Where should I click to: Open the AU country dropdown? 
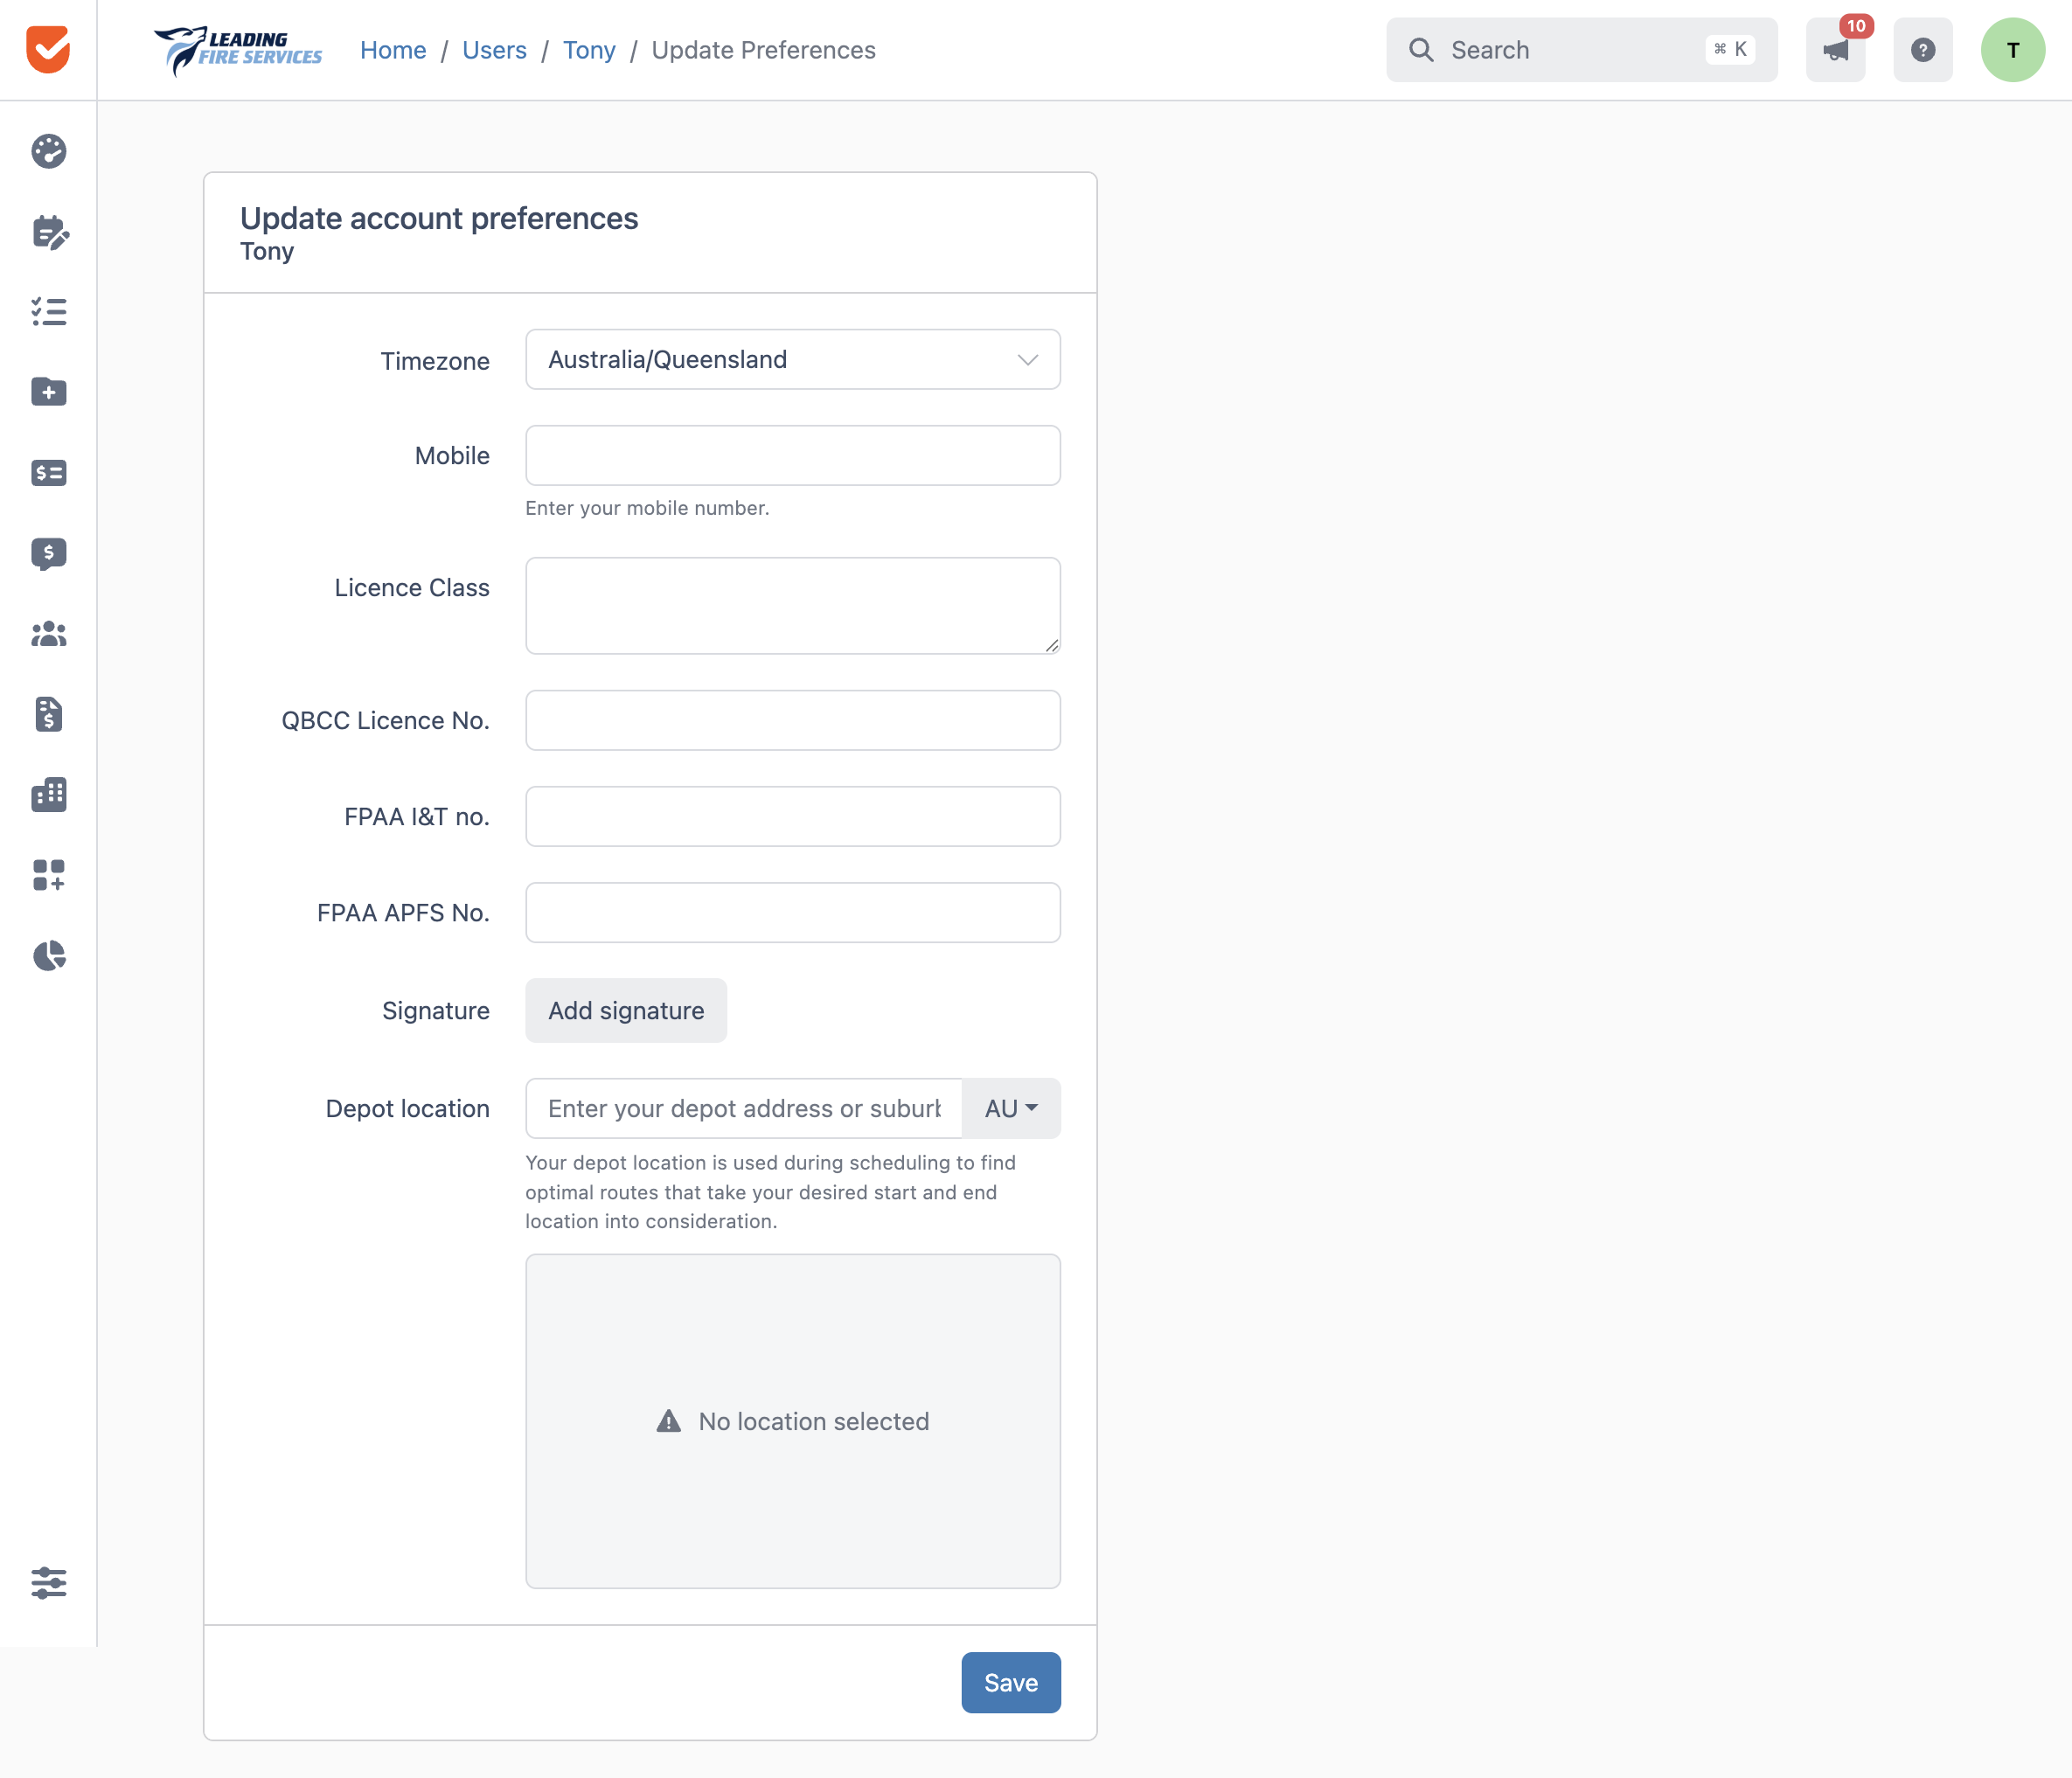[x=1011, y=1109]
